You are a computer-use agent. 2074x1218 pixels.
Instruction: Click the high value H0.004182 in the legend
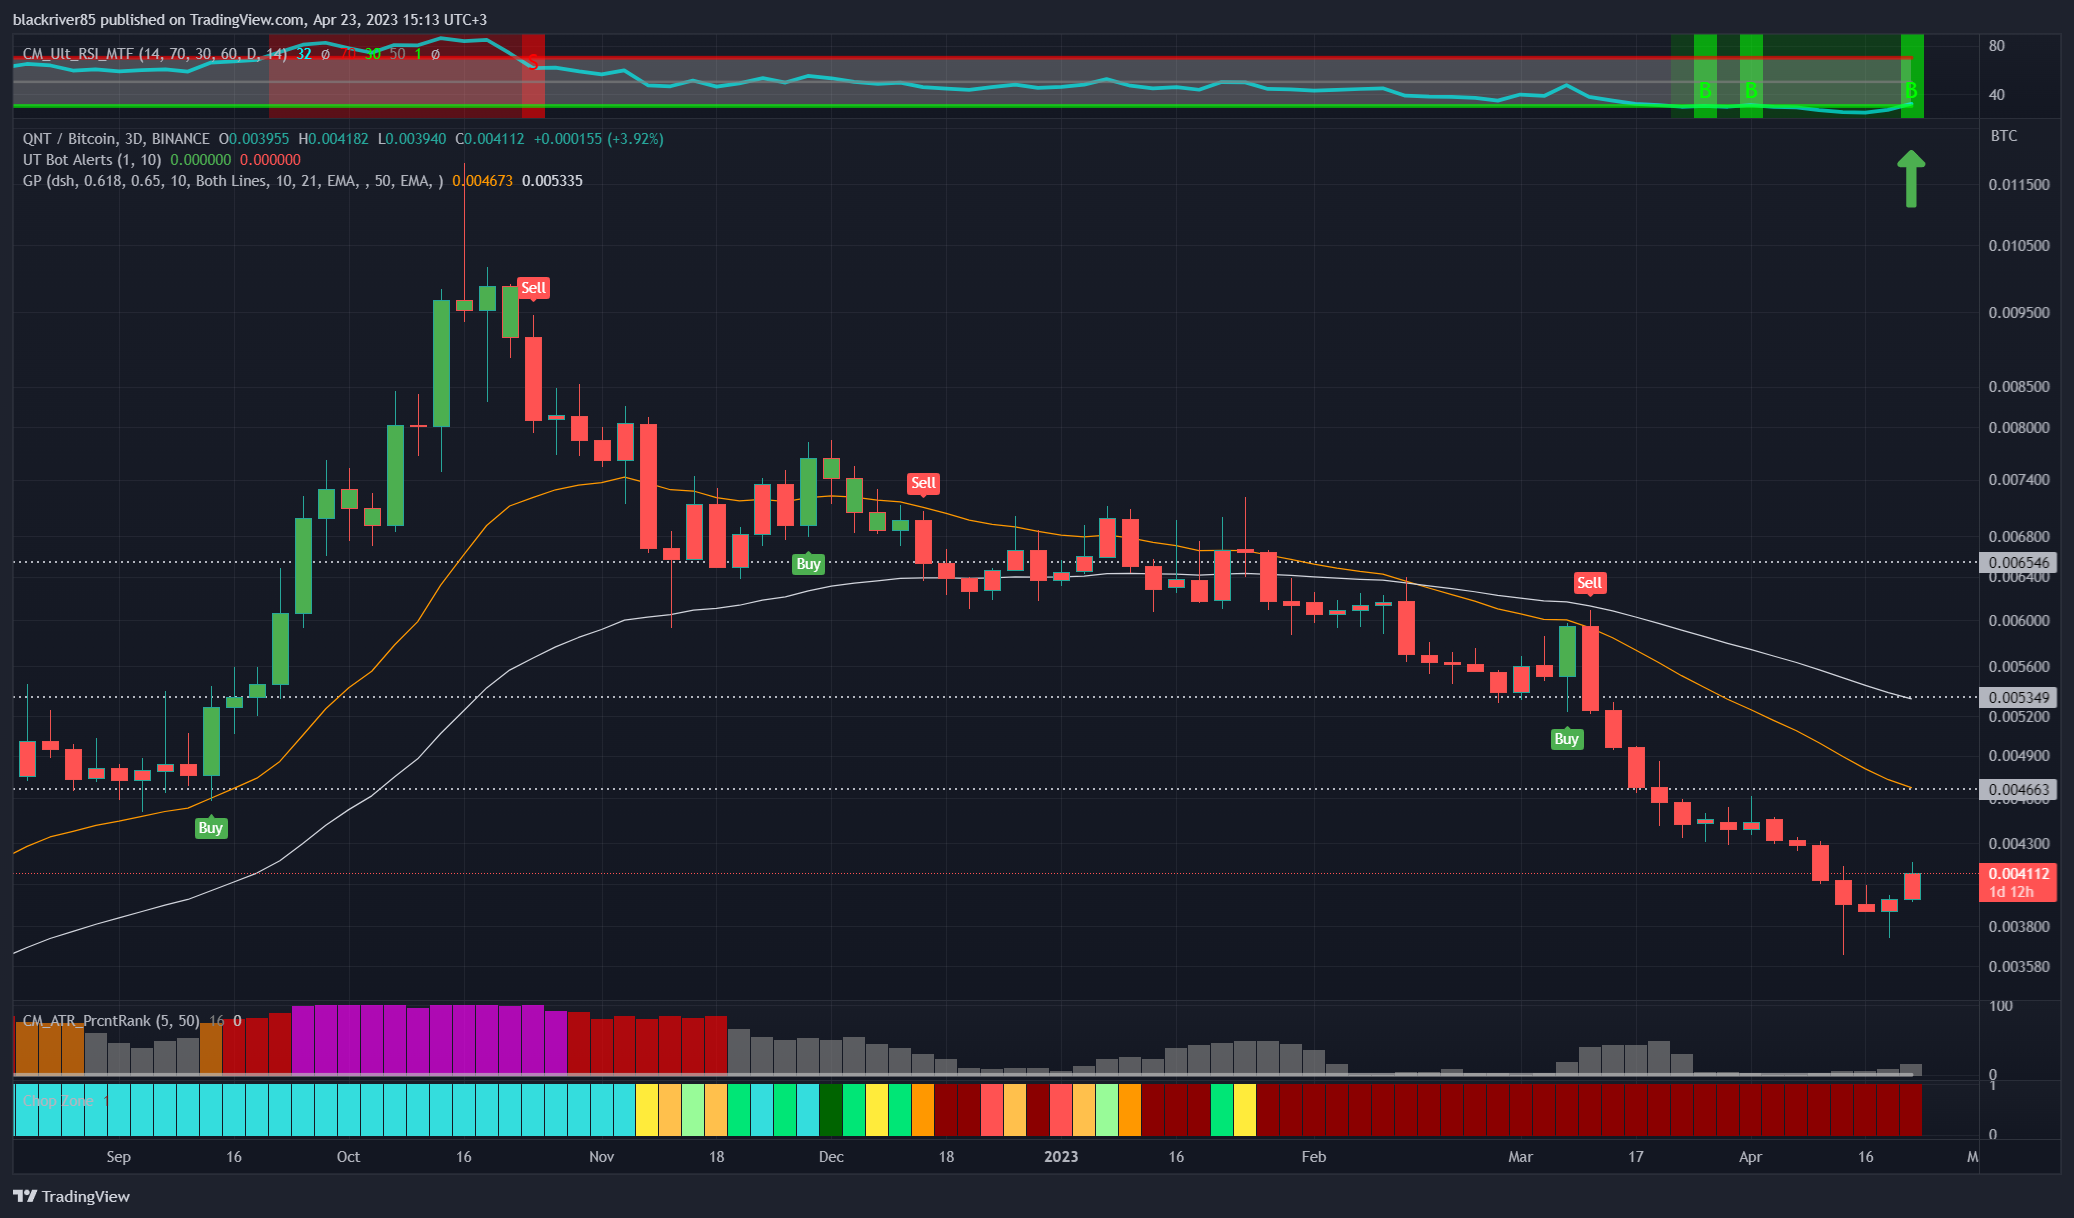pyautogui.click(x=333, y=139)
